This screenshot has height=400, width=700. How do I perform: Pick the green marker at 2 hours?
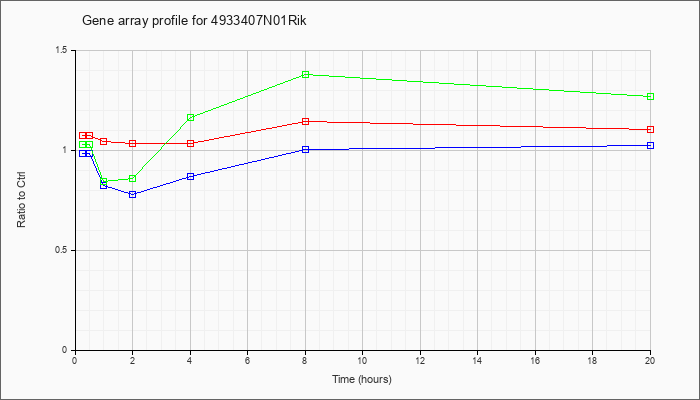133,179
